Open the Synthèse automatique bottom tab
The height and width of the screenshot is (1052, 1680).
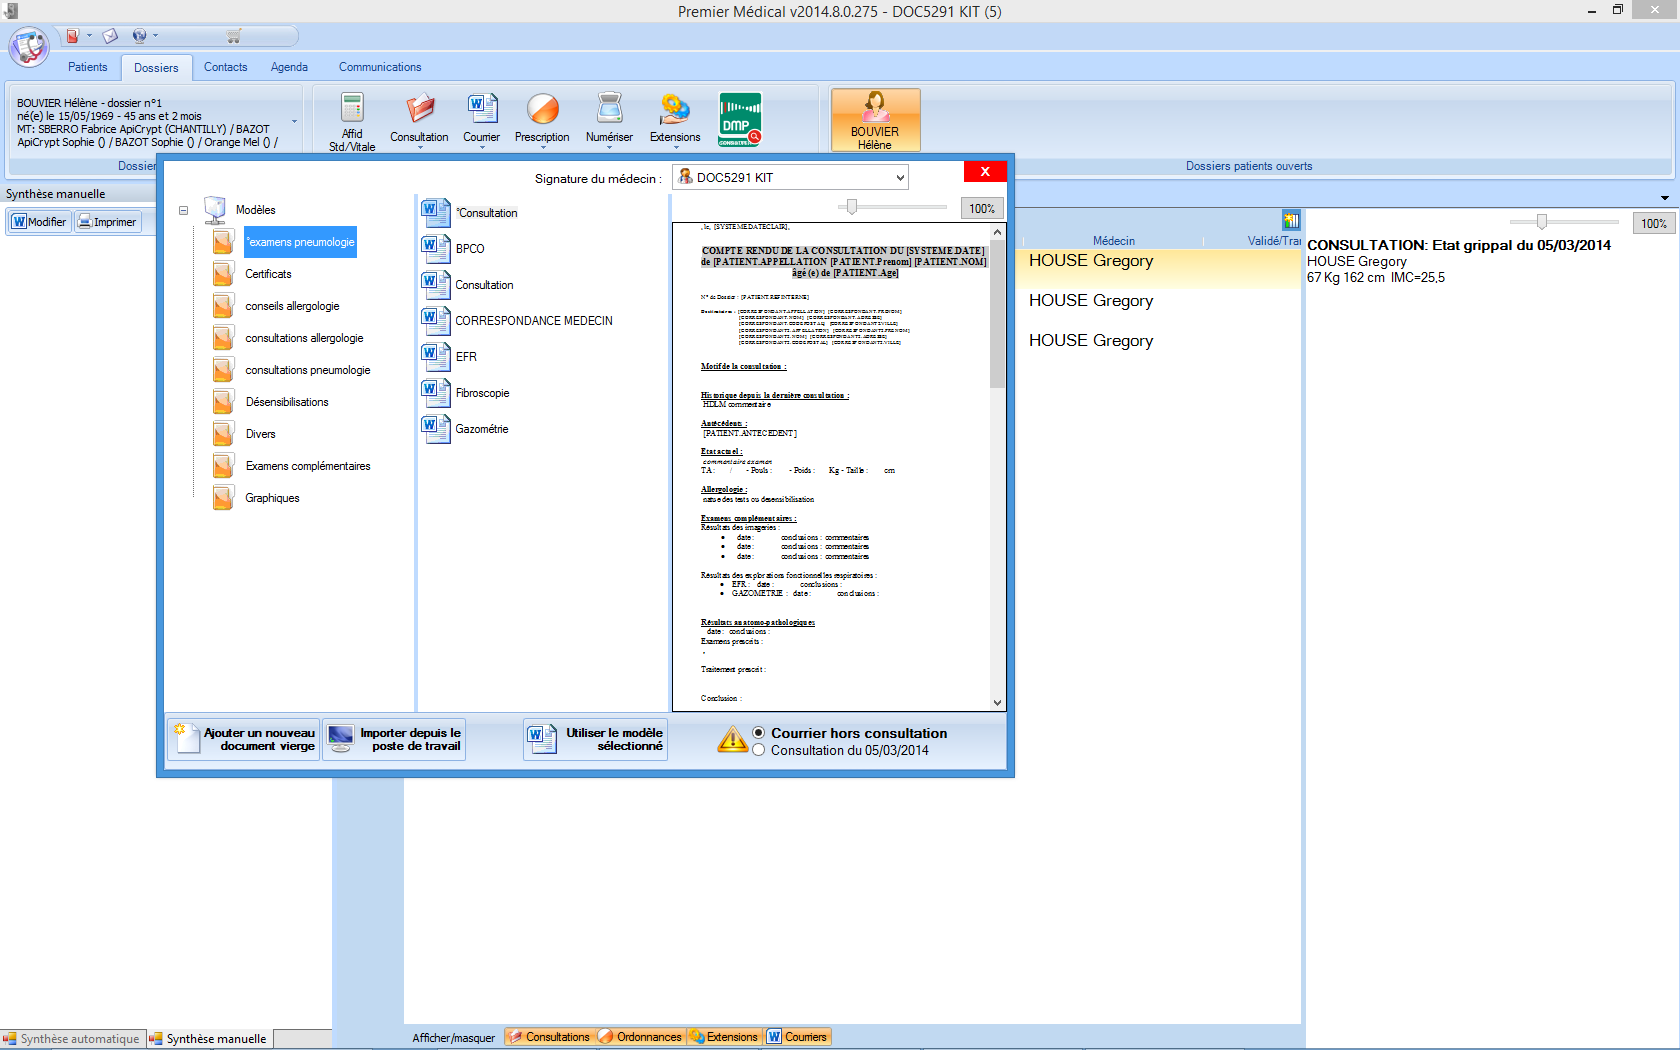73,1039
